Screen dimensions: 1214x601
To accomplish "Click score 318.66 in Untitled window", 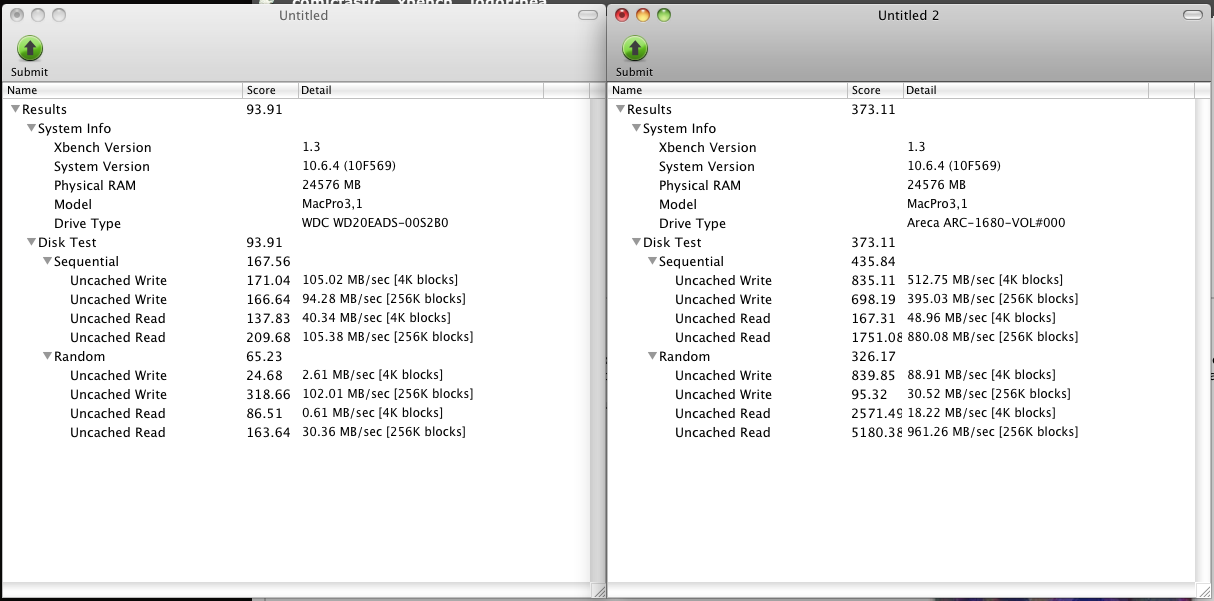I will point(268,394).
